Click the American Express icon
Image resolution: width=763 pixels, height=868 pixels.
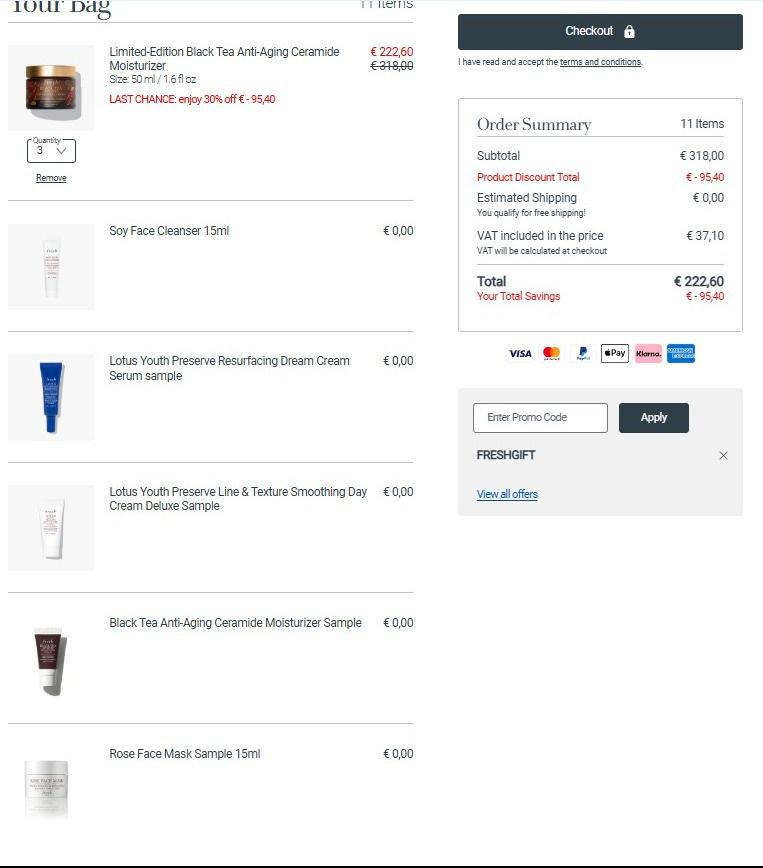point(680,353)
